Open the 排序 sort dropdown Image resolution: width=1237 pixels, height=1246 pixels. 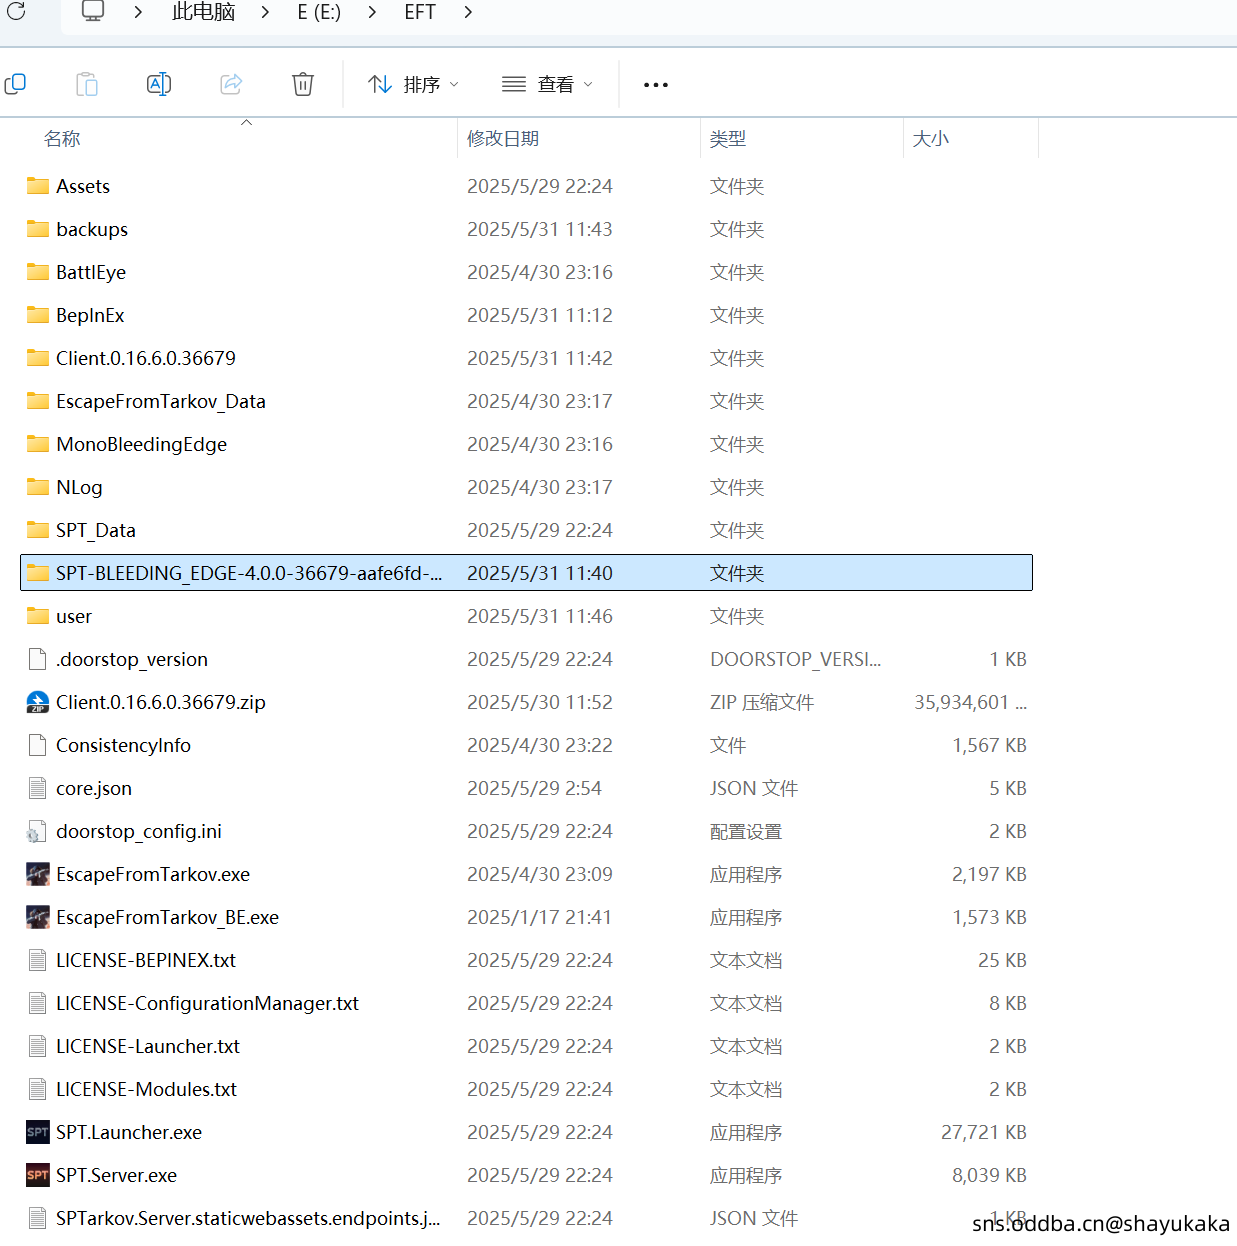(413, 85)
